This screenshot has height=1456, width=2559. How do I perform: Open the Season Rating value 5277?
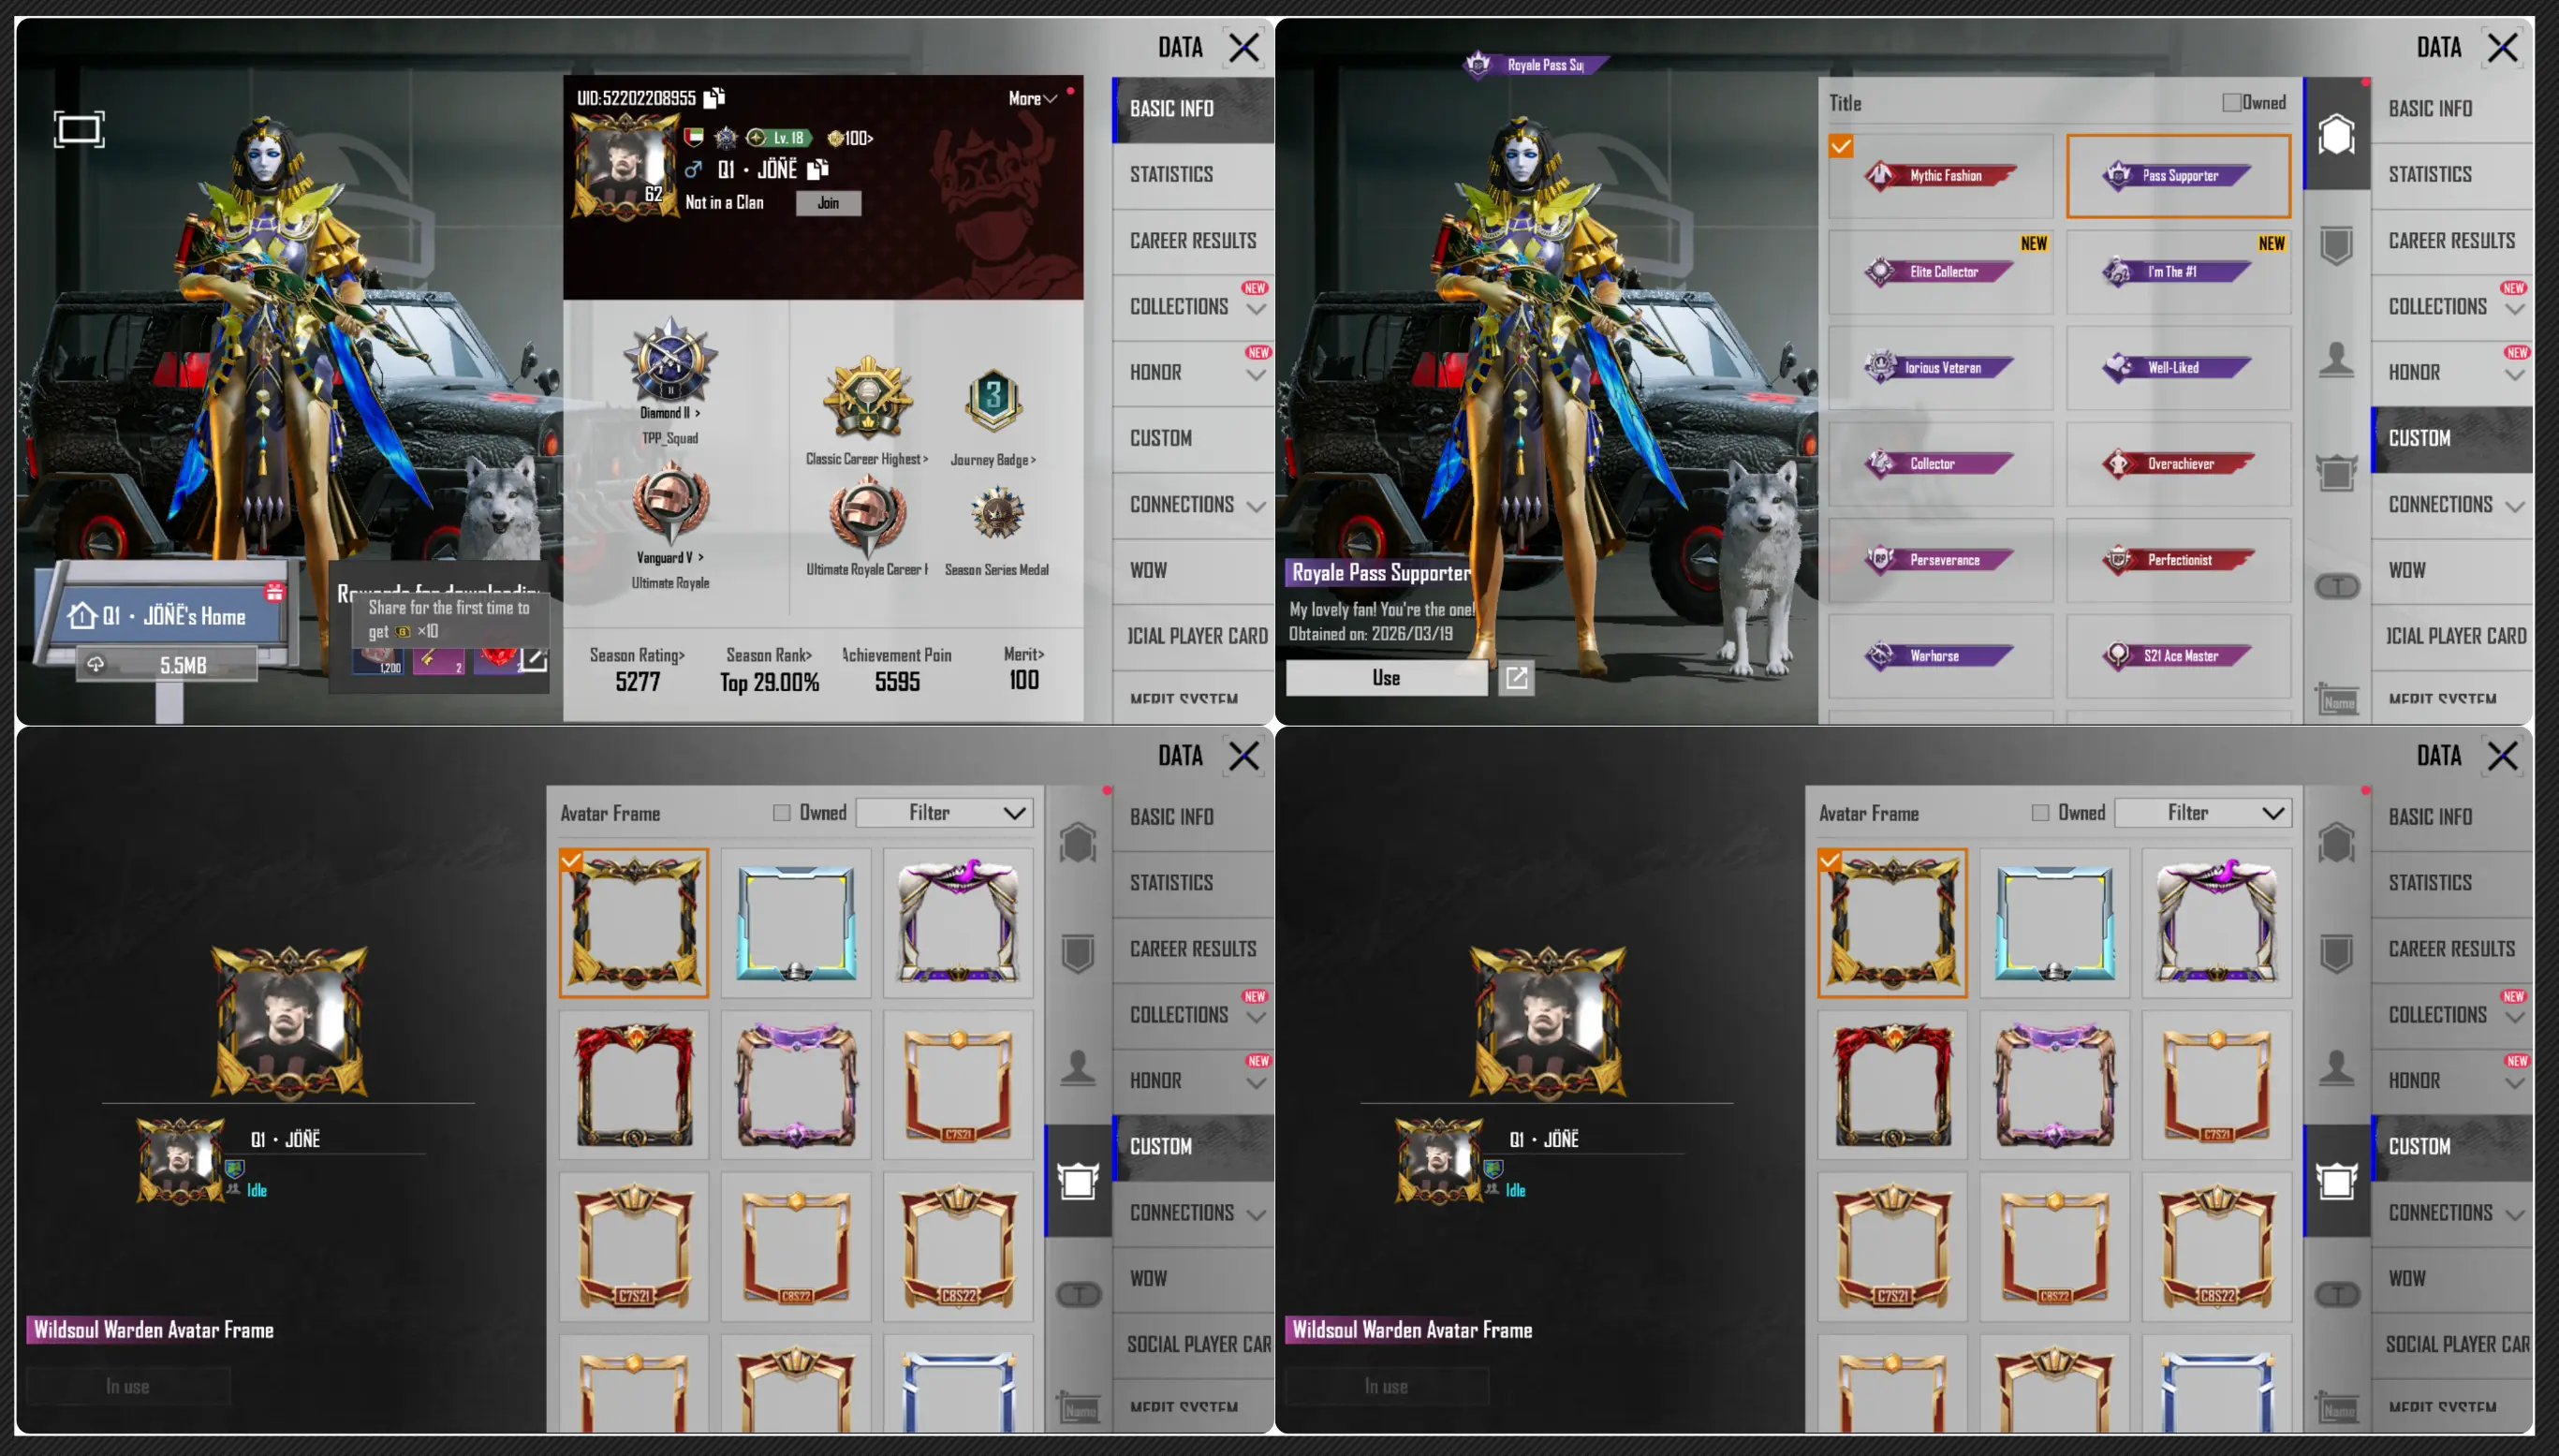coord(638,681)
